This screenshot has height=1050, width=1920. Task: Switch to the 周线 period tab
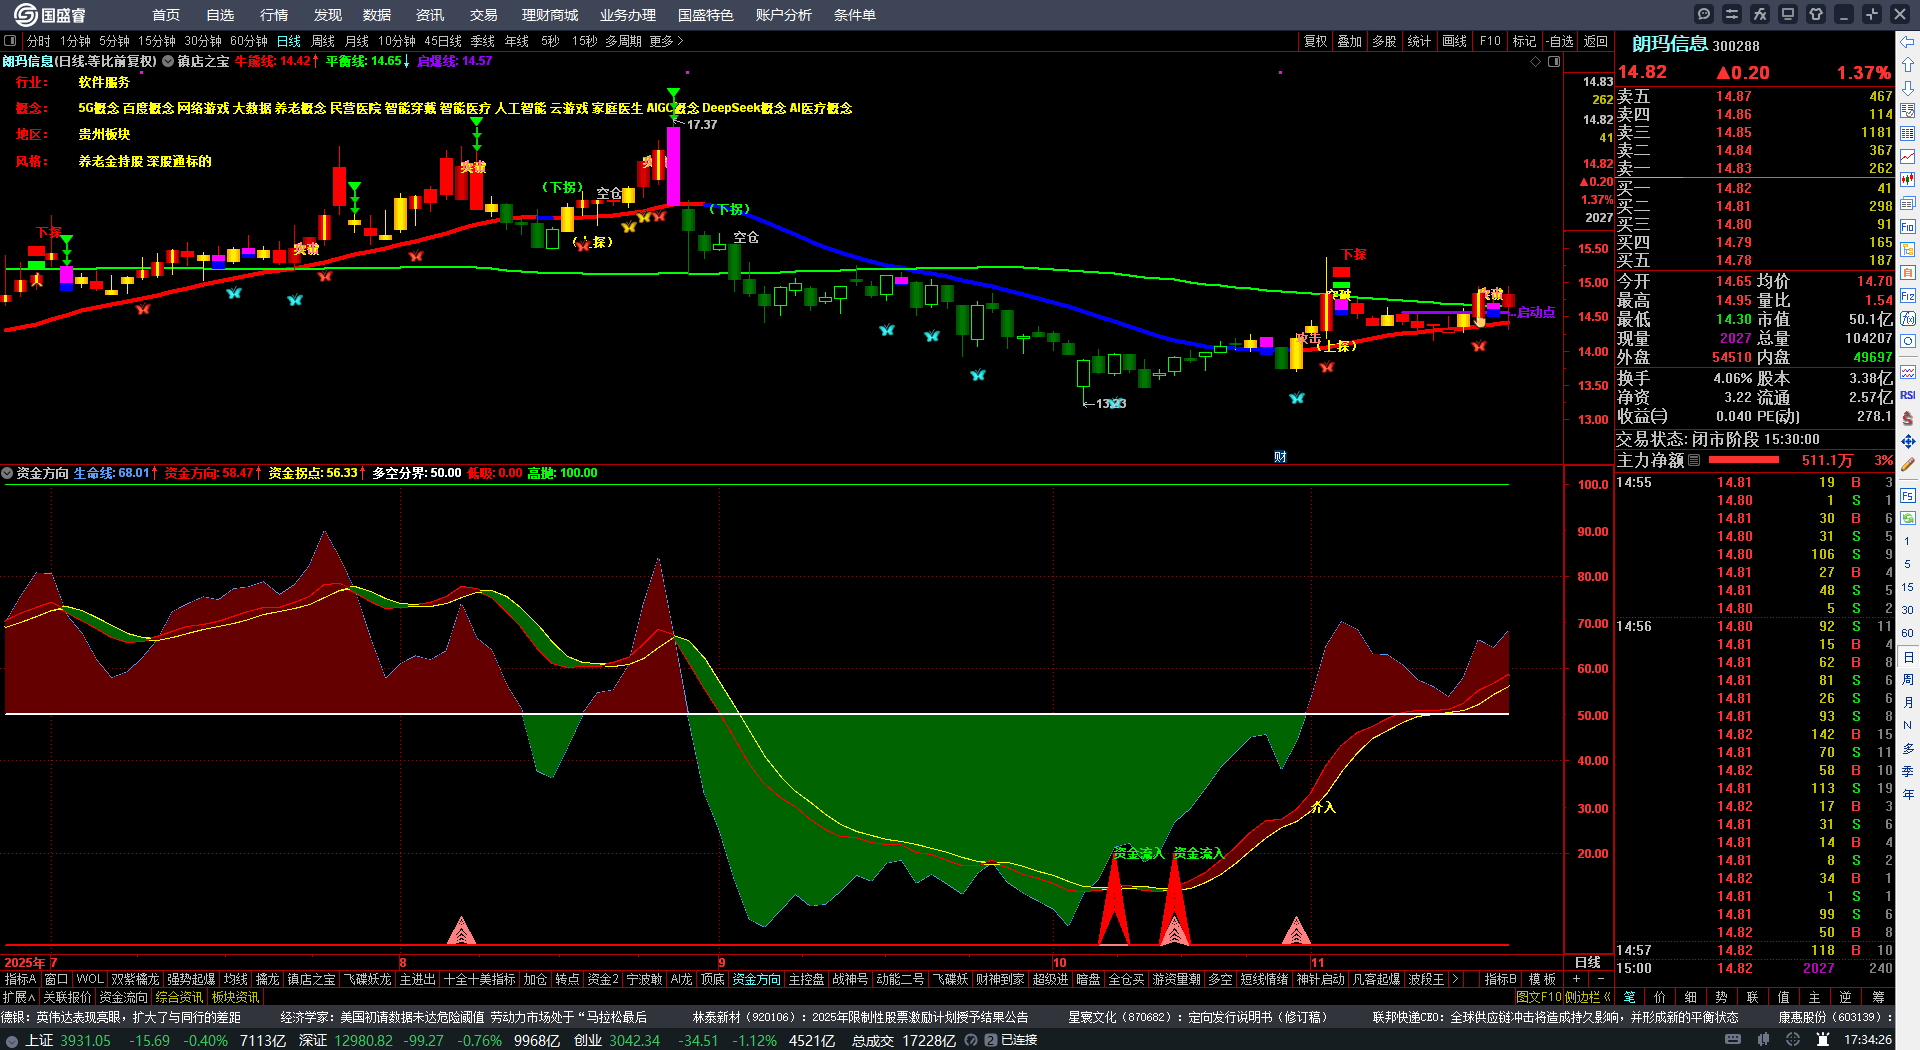click(x=323, y=41)
